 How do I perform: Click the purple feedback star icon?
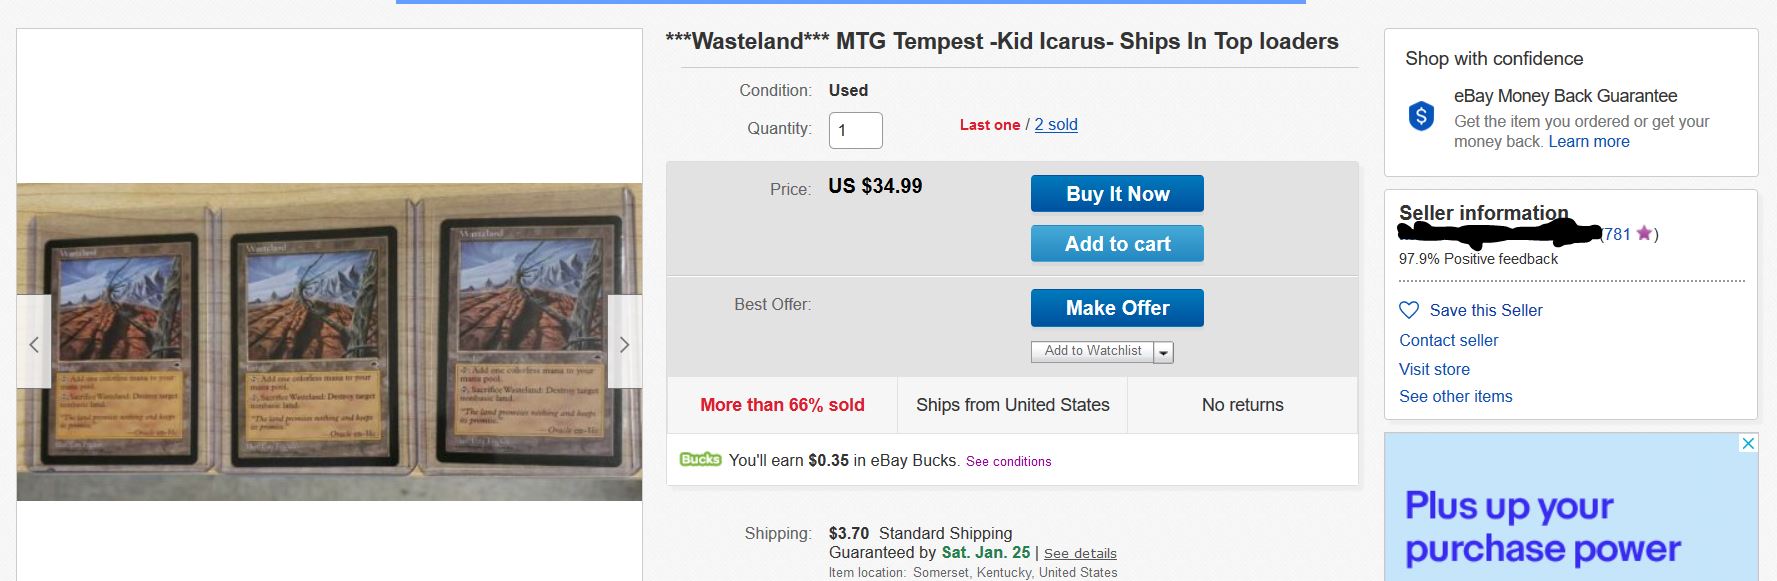pos(1644,234)
